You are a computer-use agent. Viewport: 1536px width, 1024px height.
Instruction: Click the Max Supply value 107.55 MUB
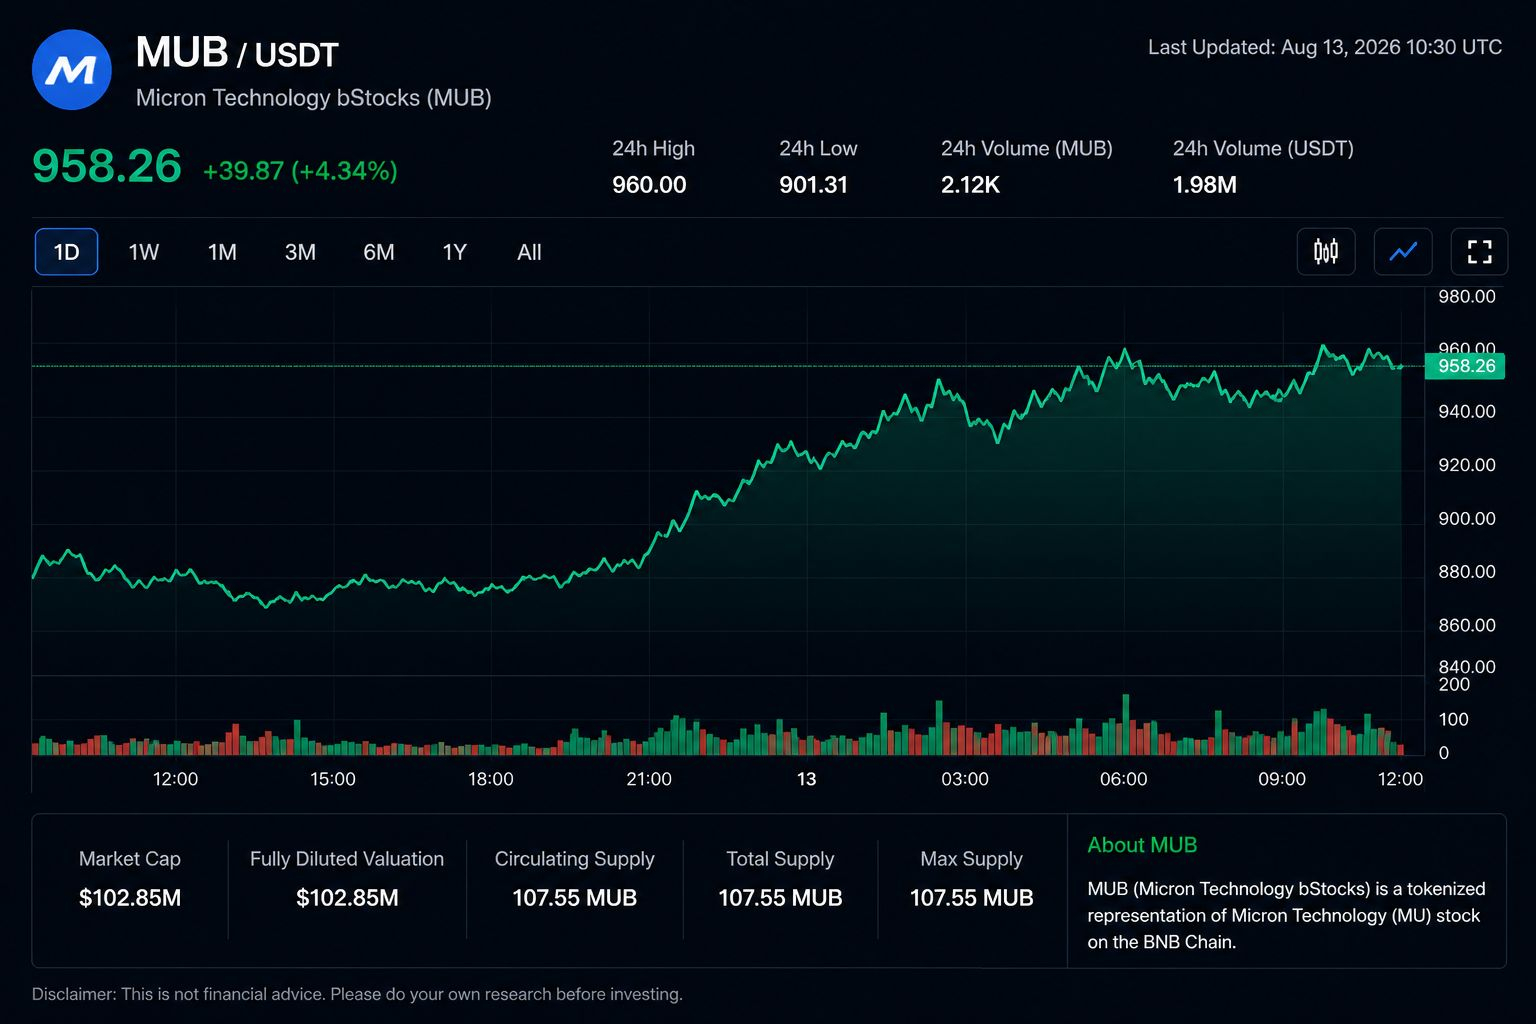tap(972, 898)
